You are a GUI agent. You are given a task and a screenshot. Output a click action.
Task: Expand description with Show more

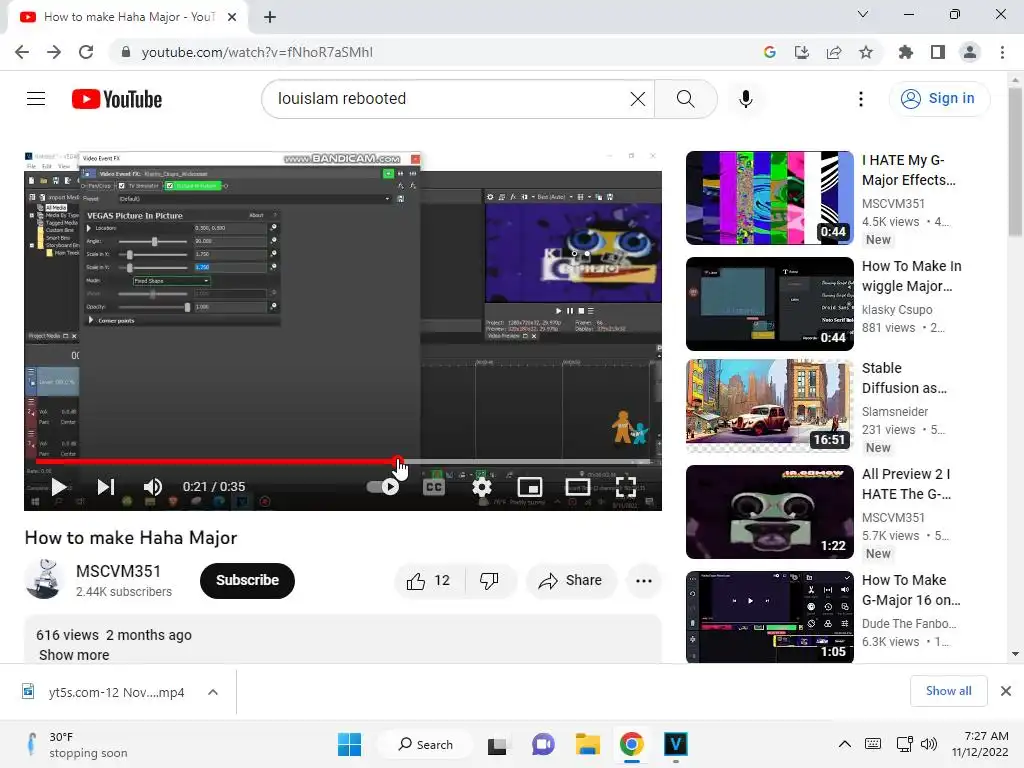pyautogui.click(x=74, y=655)
